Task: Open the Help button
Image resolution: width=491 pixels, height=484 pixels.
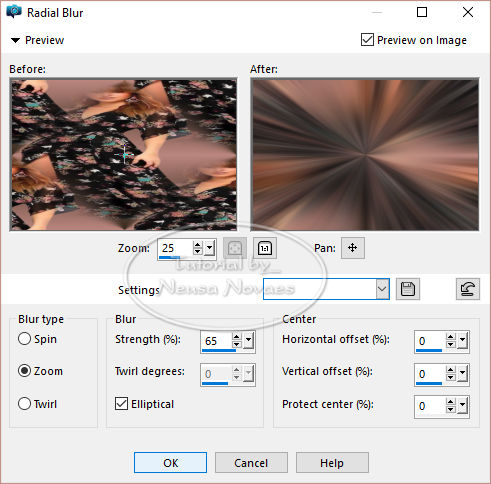Action: (332, 463)
